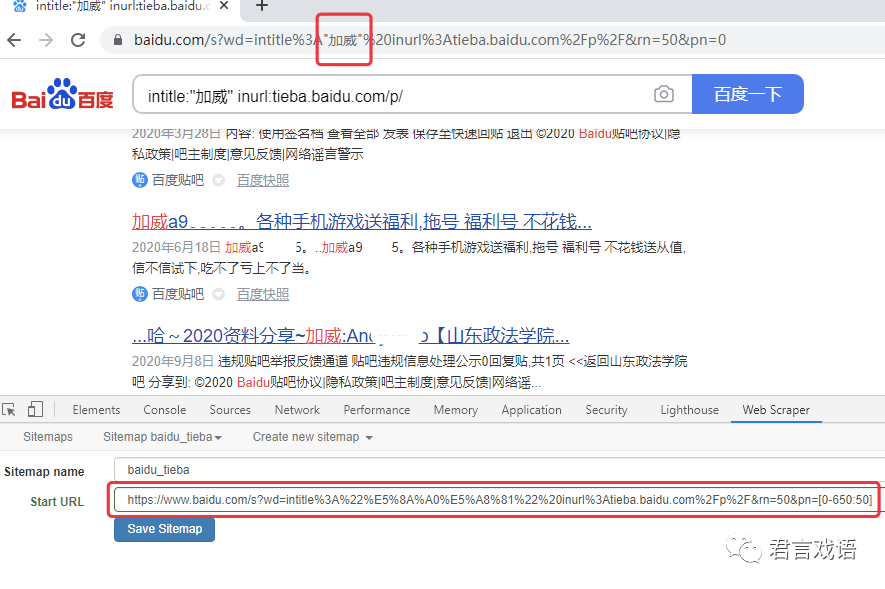Open 百度快照 under the first result
The height and width of the screenshot is (589, 885).
tap(263, 181)
